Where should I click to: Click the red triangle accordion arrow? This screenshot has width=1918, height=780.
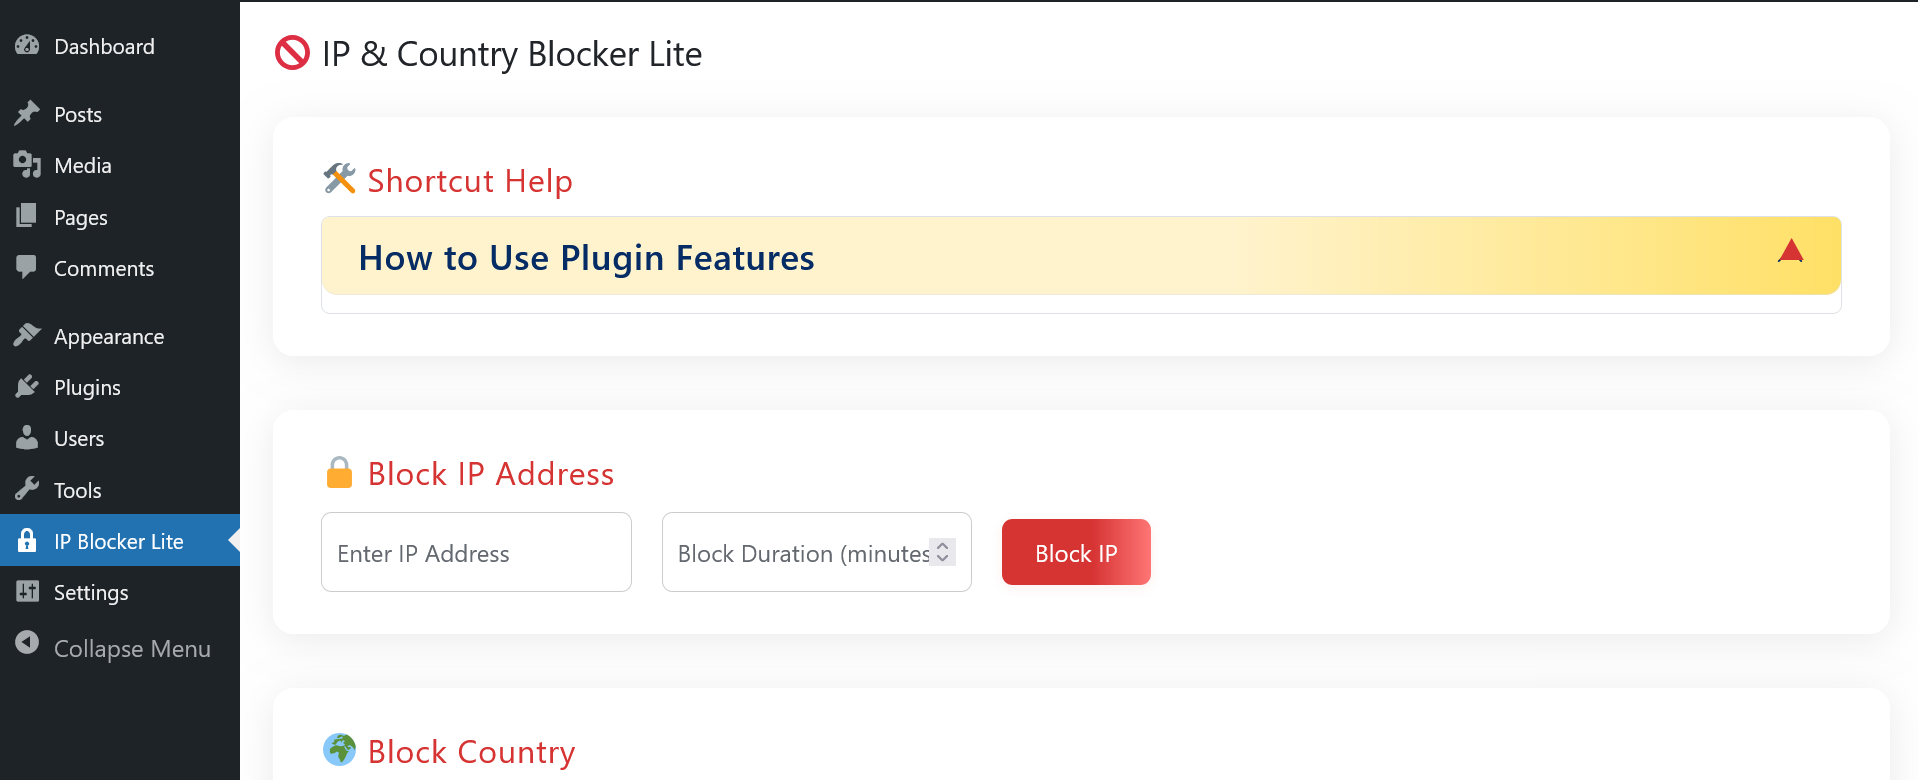(1790, 252)
